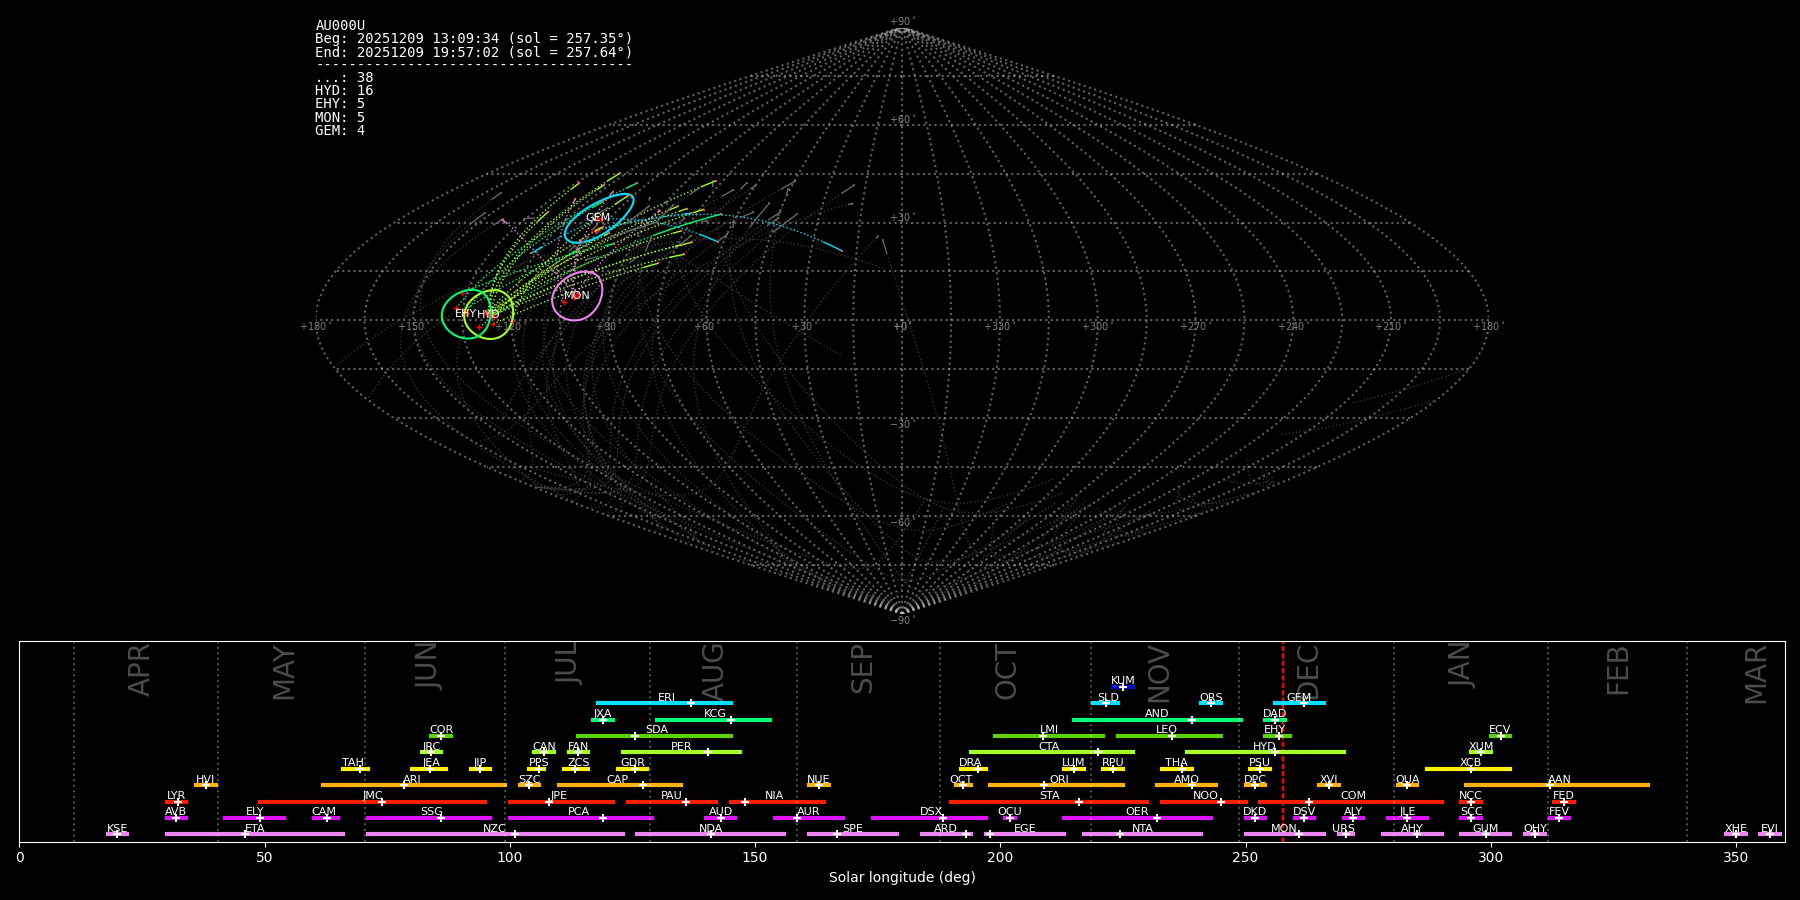Click the 'EHY: 5' count in the legend
1800x900 pixels.
coord(340,104)
